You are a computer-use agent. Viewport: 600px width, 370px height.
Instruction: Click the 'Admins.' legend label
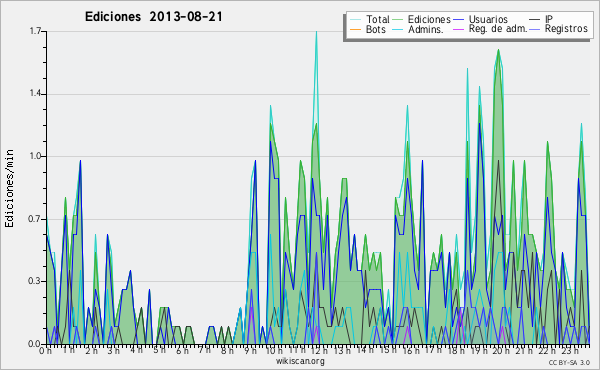point(426,29)
